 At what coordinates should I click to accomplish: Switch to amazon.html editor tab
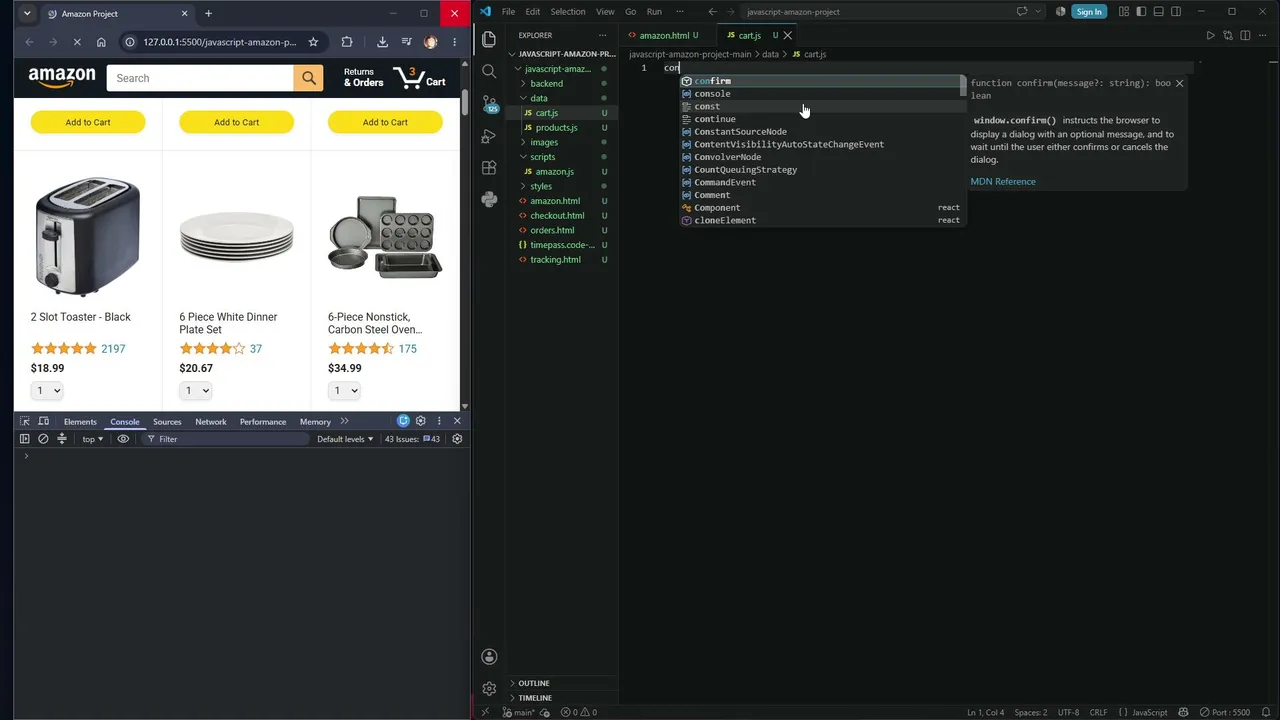coord(663,36)
